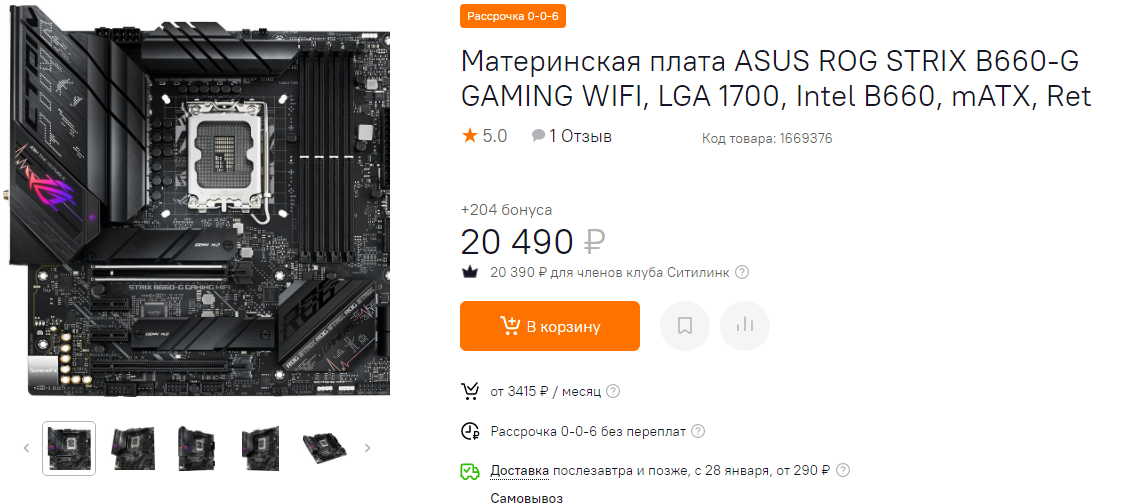Screen dimensions: 1126x504
Task: Show next thumbnails with right arrow
Action: [x=368, y=448]
